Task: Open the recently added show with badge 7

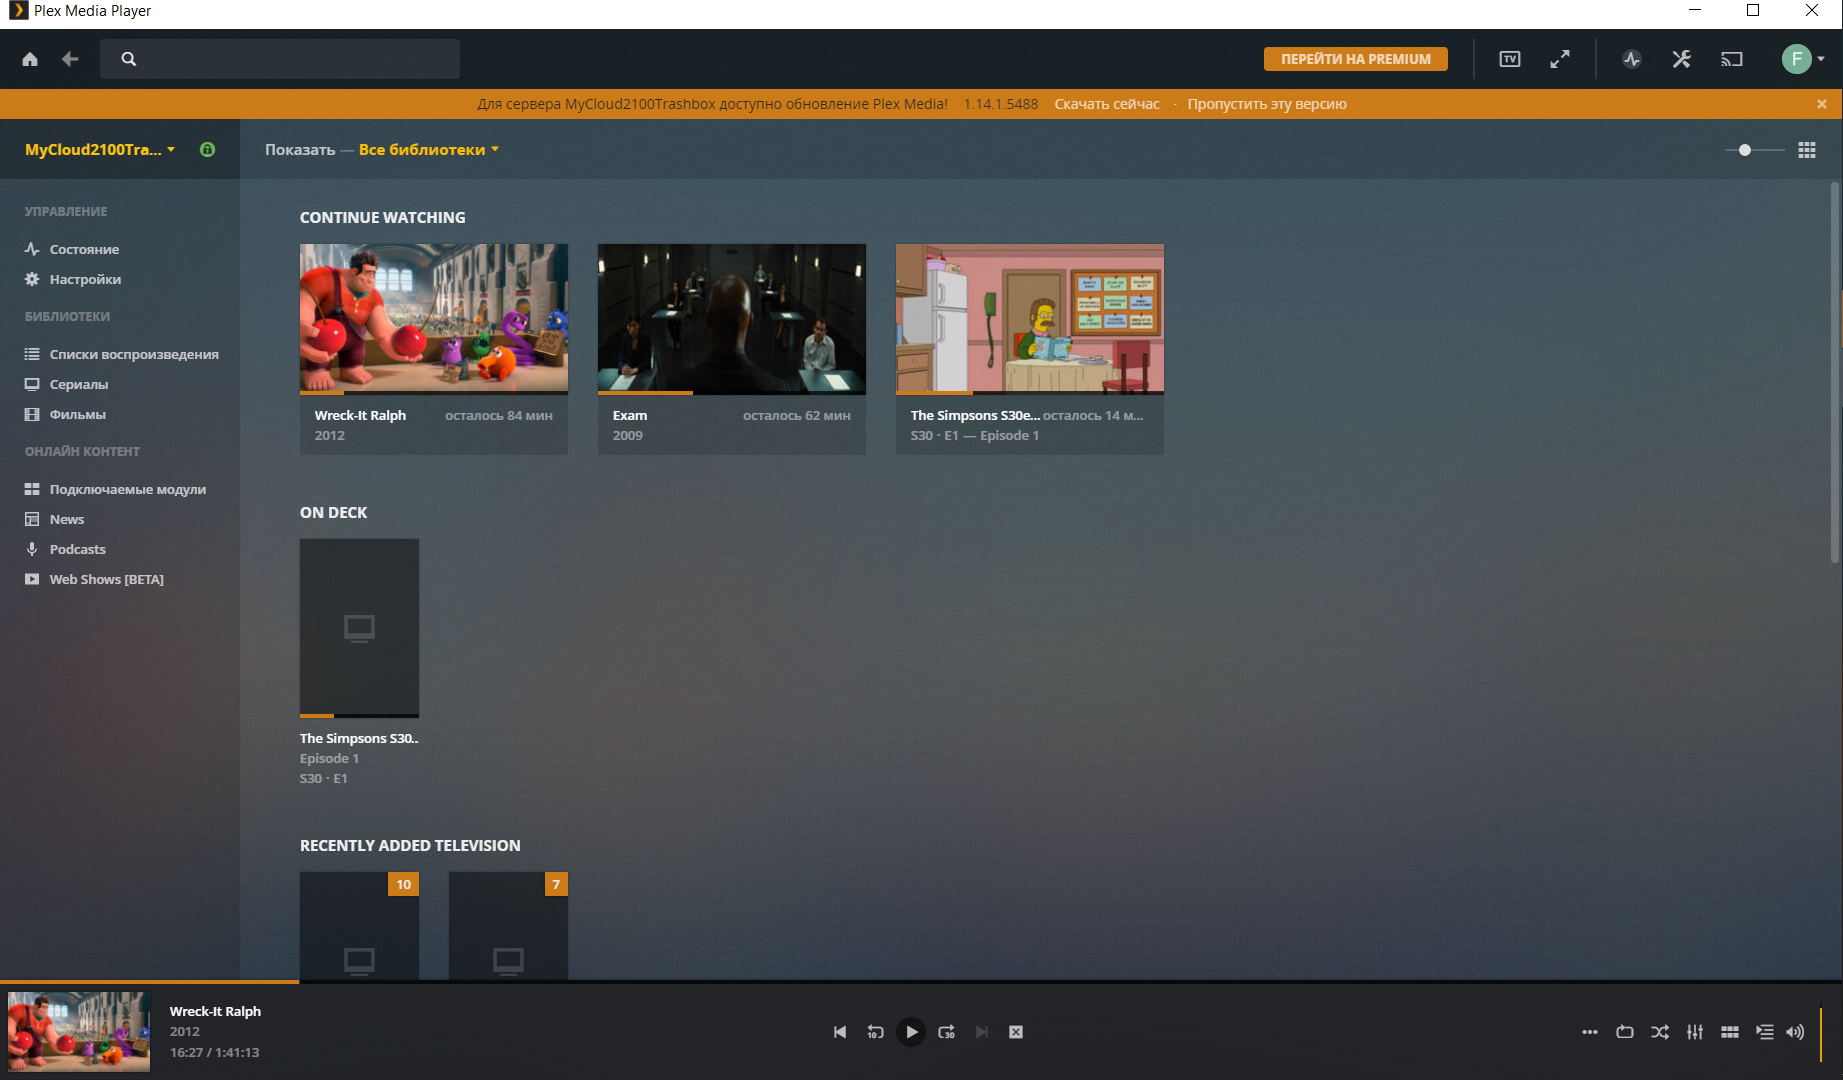Action: point(508,925)
